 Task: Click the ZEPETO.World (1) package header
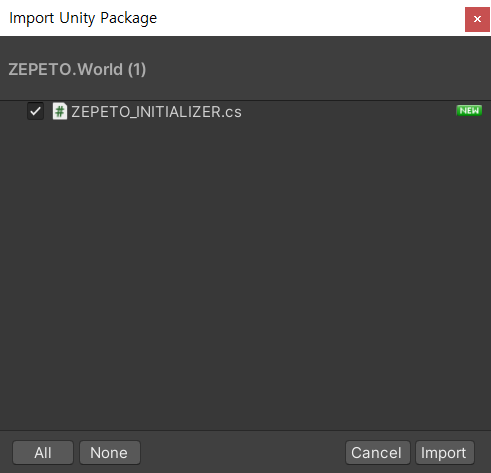point(77,69)
